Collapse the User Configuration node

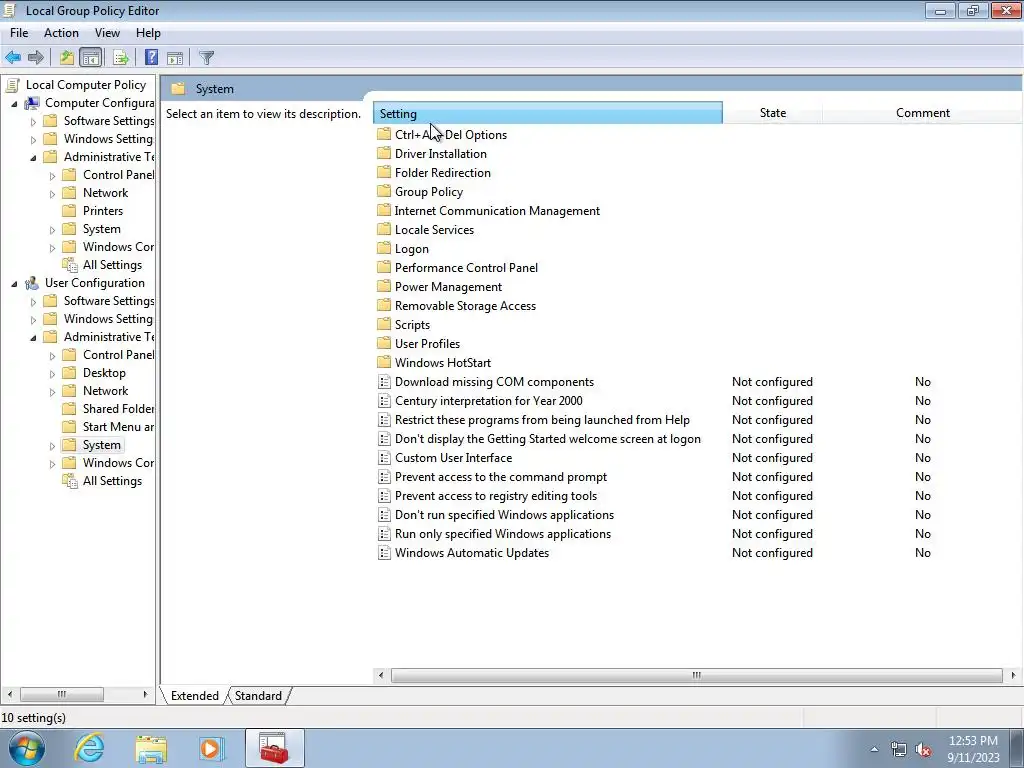14,284
